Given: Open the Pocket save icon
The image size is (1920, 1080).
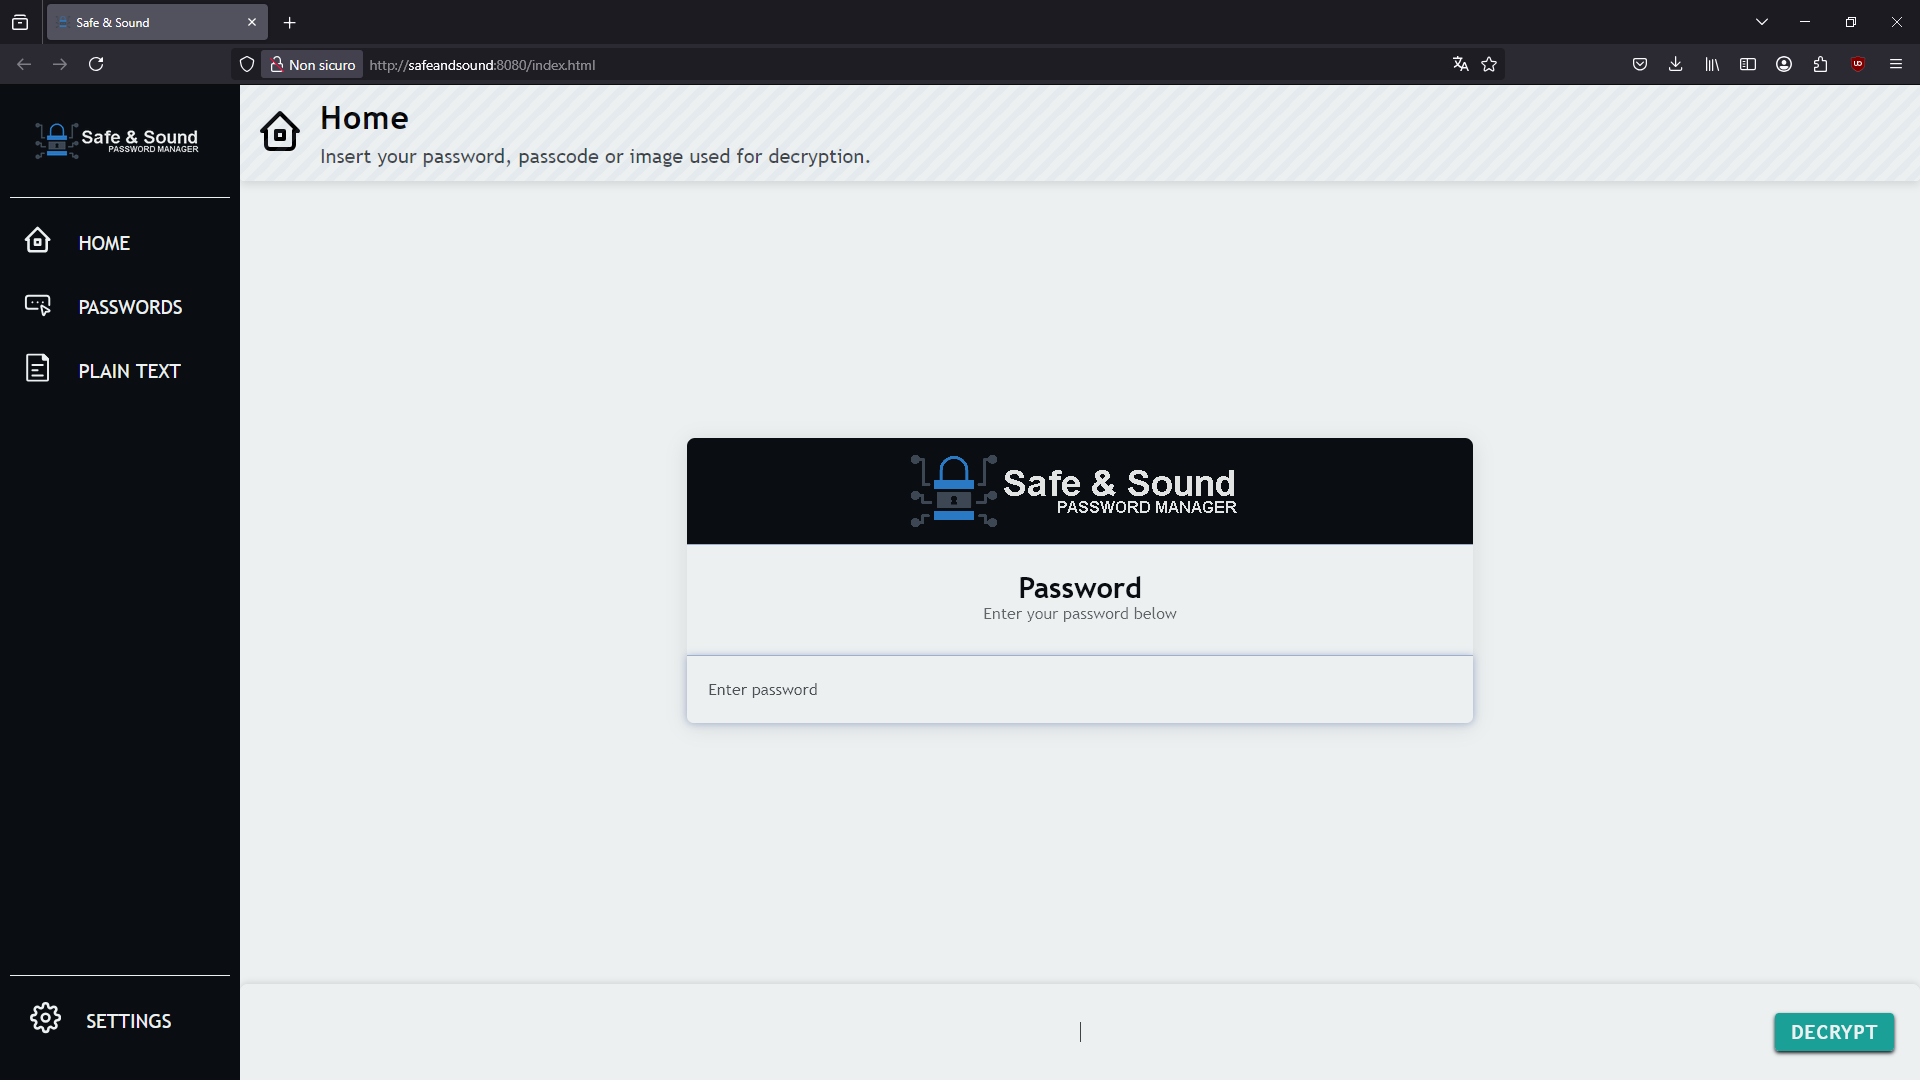Looking at the screenshot, I should pyautogui.click(x=1640, y=64).
